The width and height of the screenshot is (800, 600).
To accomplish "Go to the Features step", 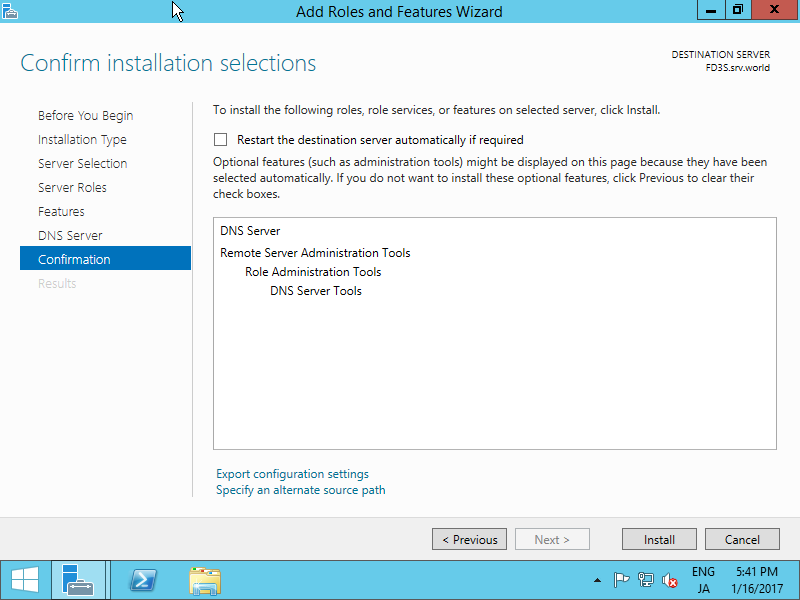I will (x=61, y=212).
